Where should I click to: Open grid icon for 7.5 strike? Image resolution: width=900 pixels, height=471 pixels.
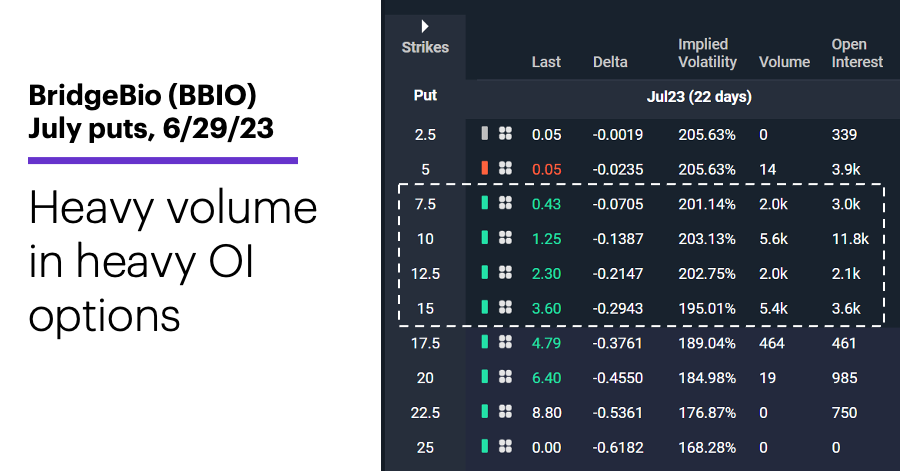pyautogui.click(x=505, y=203)
